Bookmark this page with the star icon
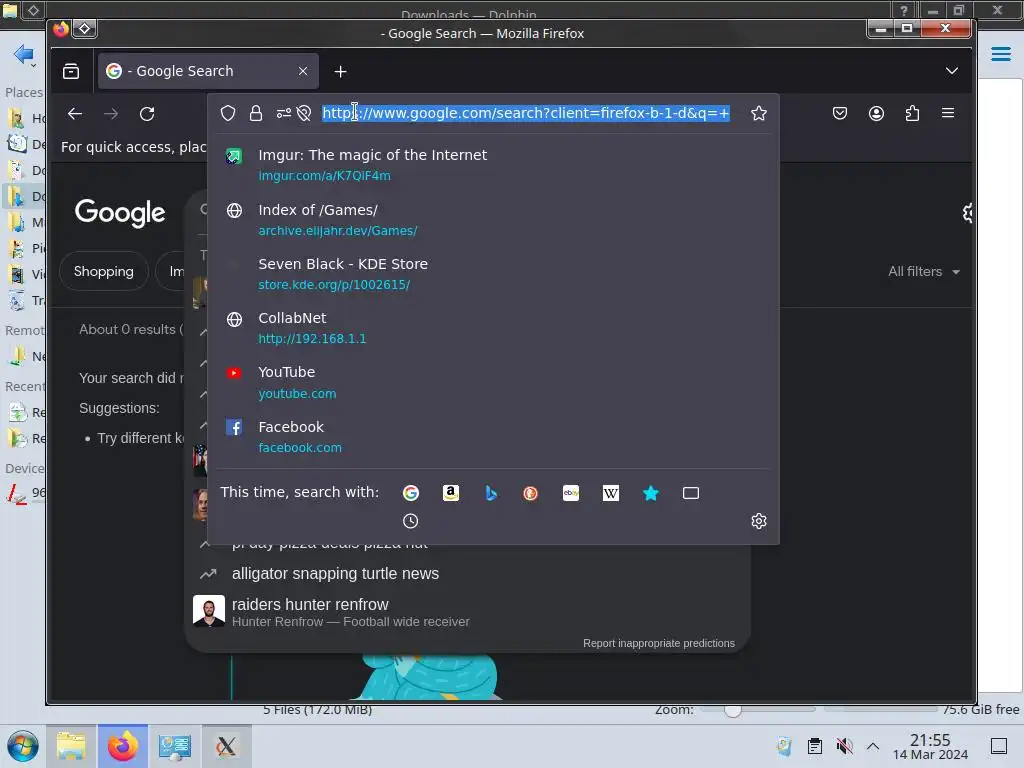Image resolution: width=1024 pixels, height=768 pixels. (x=758, y=113)
